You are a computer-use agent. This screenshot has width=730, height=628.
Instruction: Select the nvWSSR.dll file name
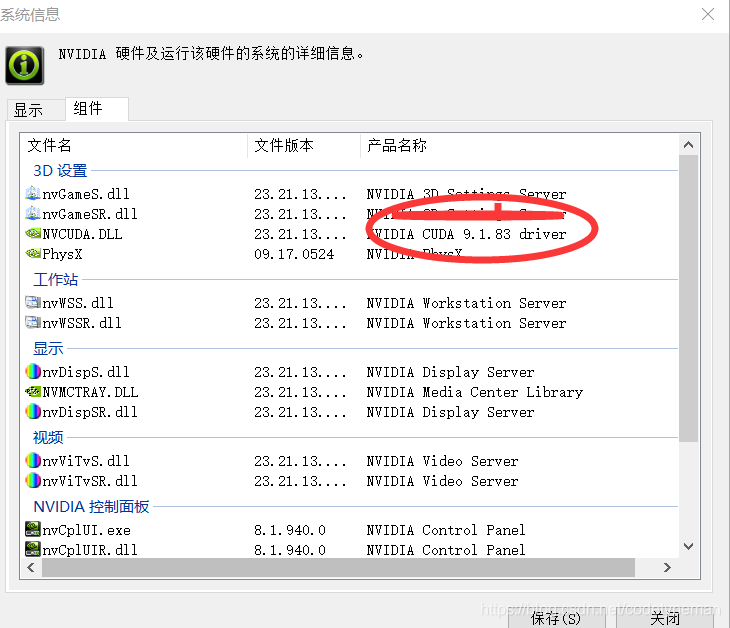coord(82,323)
